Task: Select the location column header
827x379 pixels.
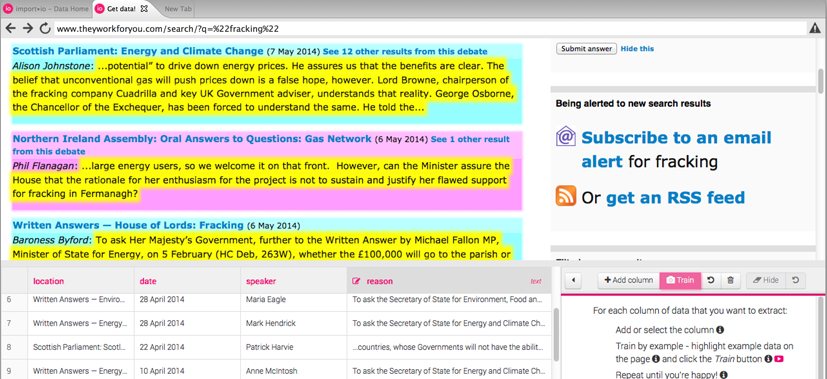Action: [80, 281]
